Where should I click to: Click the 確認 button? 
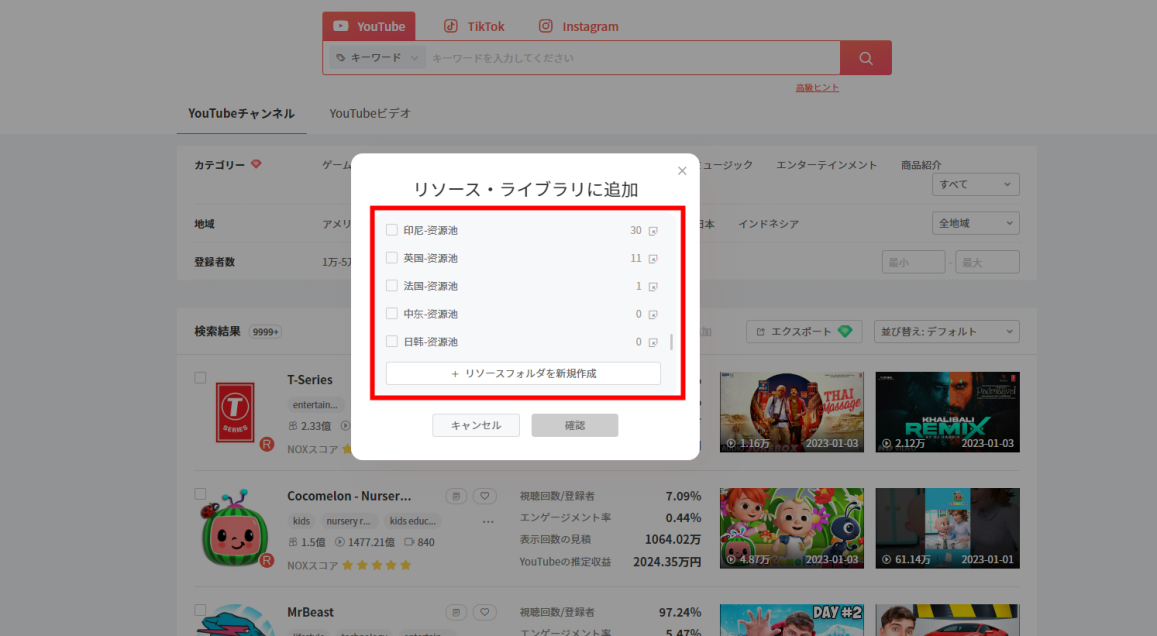point(575,425)
